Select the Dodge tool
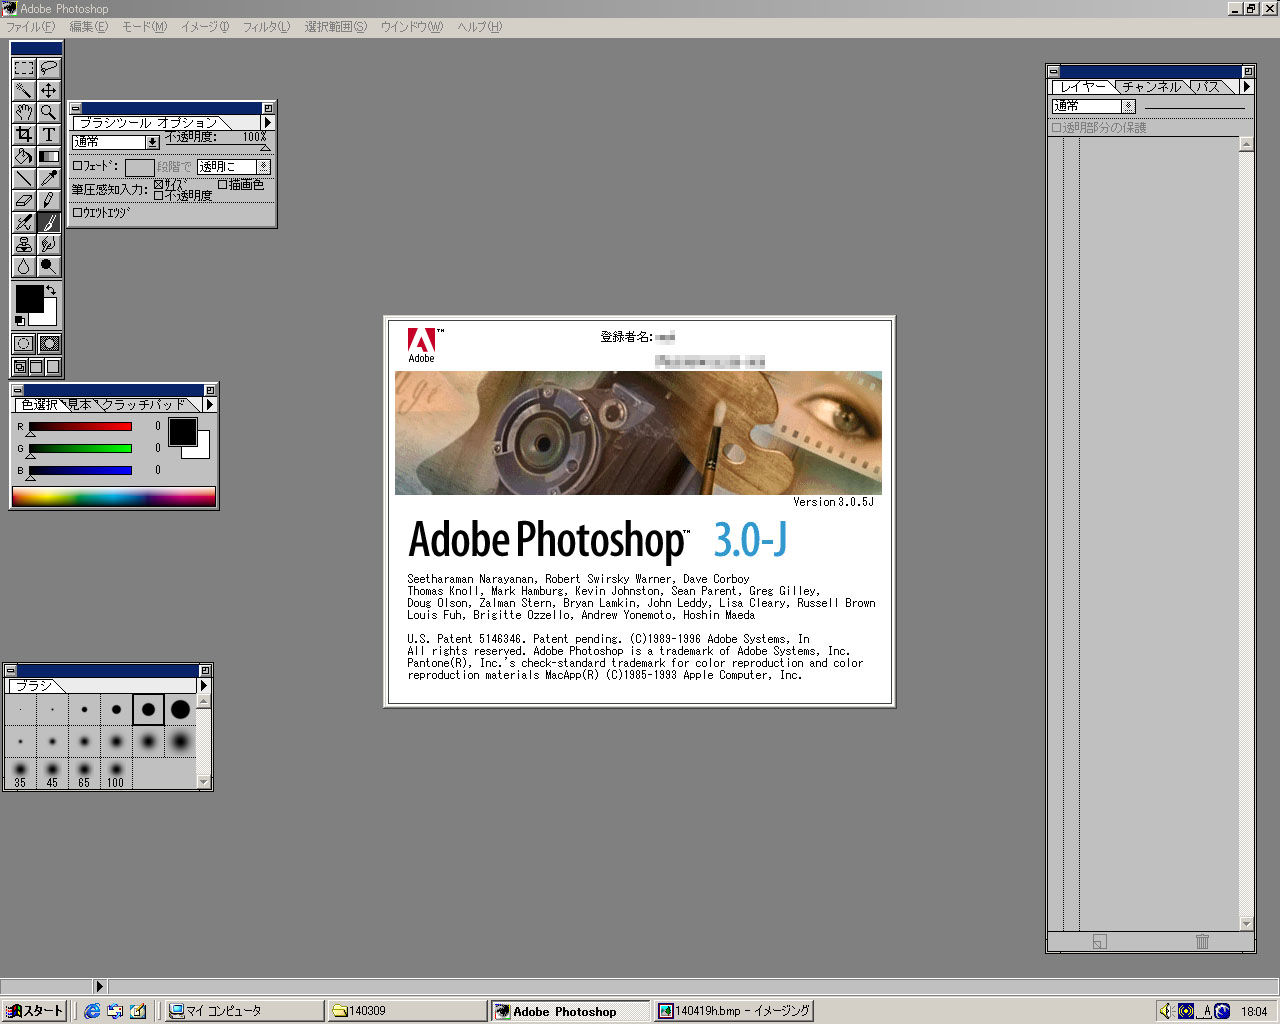Viewport: 1280px width, 1024px height. coord(48,266)
